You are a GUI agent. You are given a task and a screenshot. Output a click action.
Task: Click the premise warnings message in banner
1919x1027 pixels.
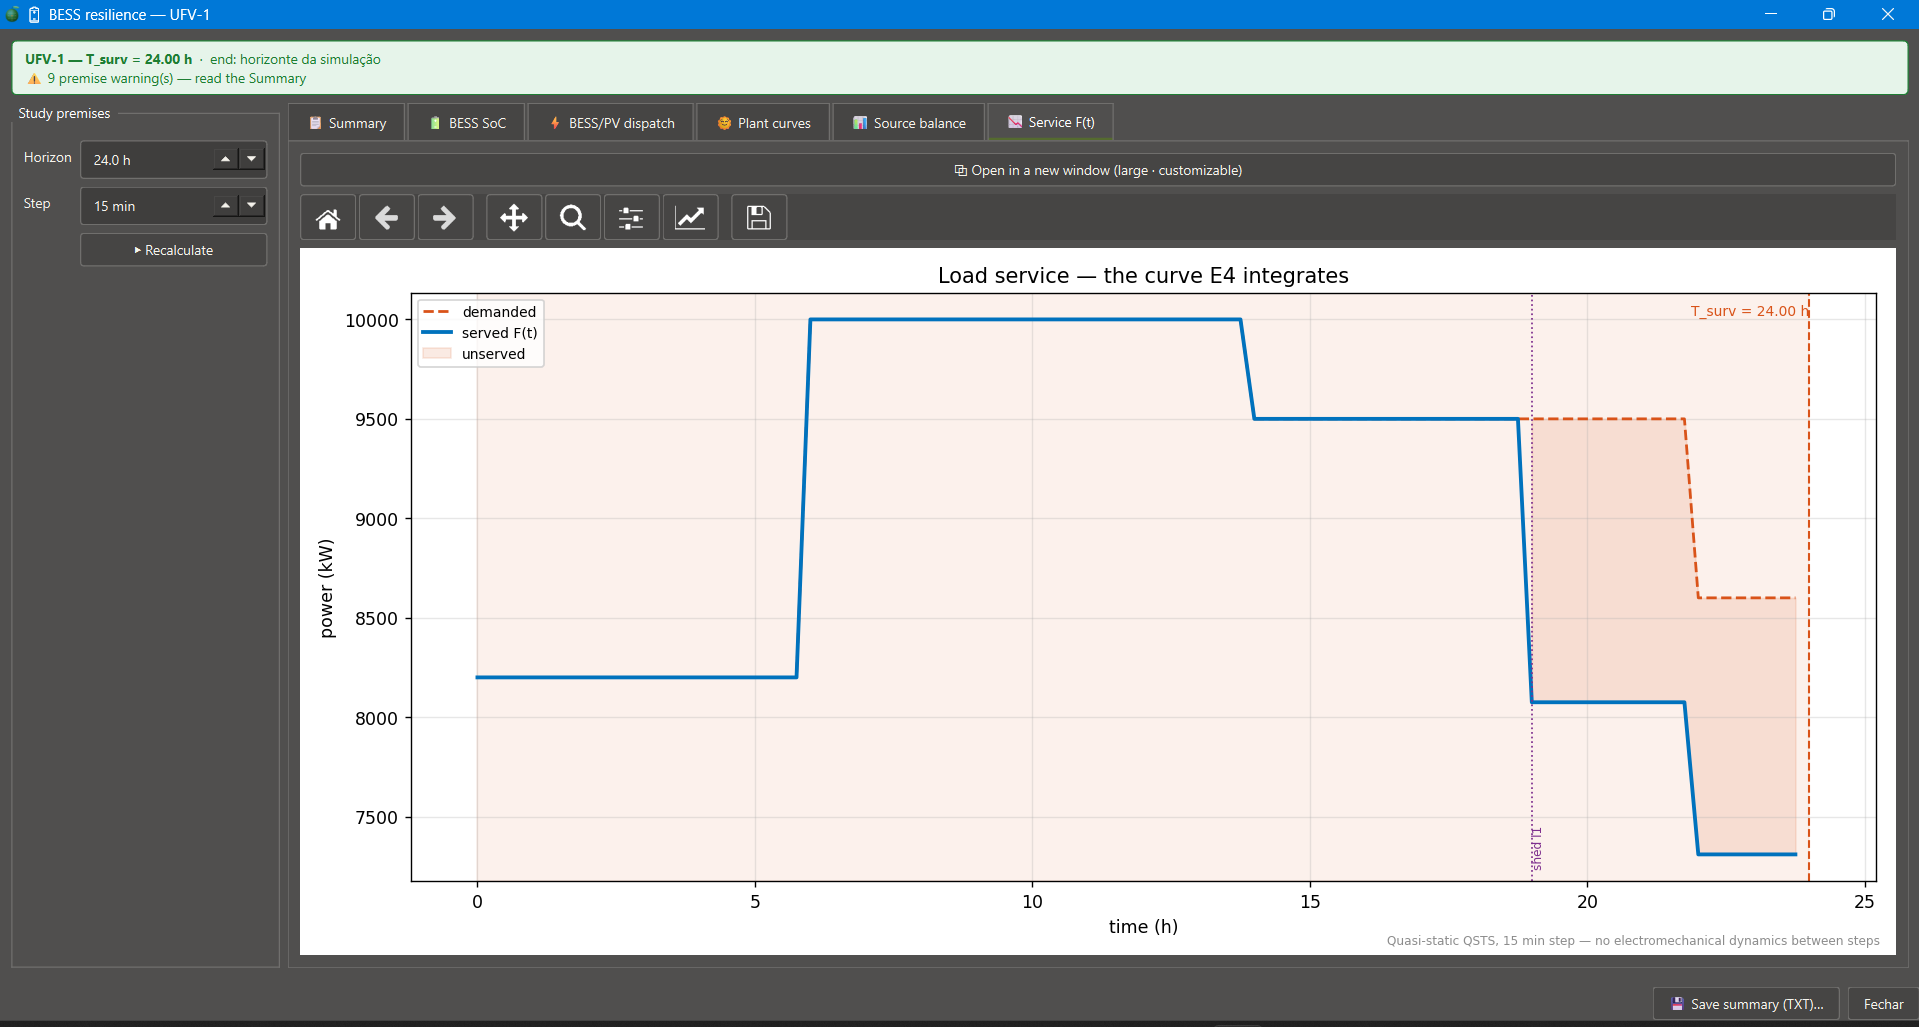tap(176, 78)
